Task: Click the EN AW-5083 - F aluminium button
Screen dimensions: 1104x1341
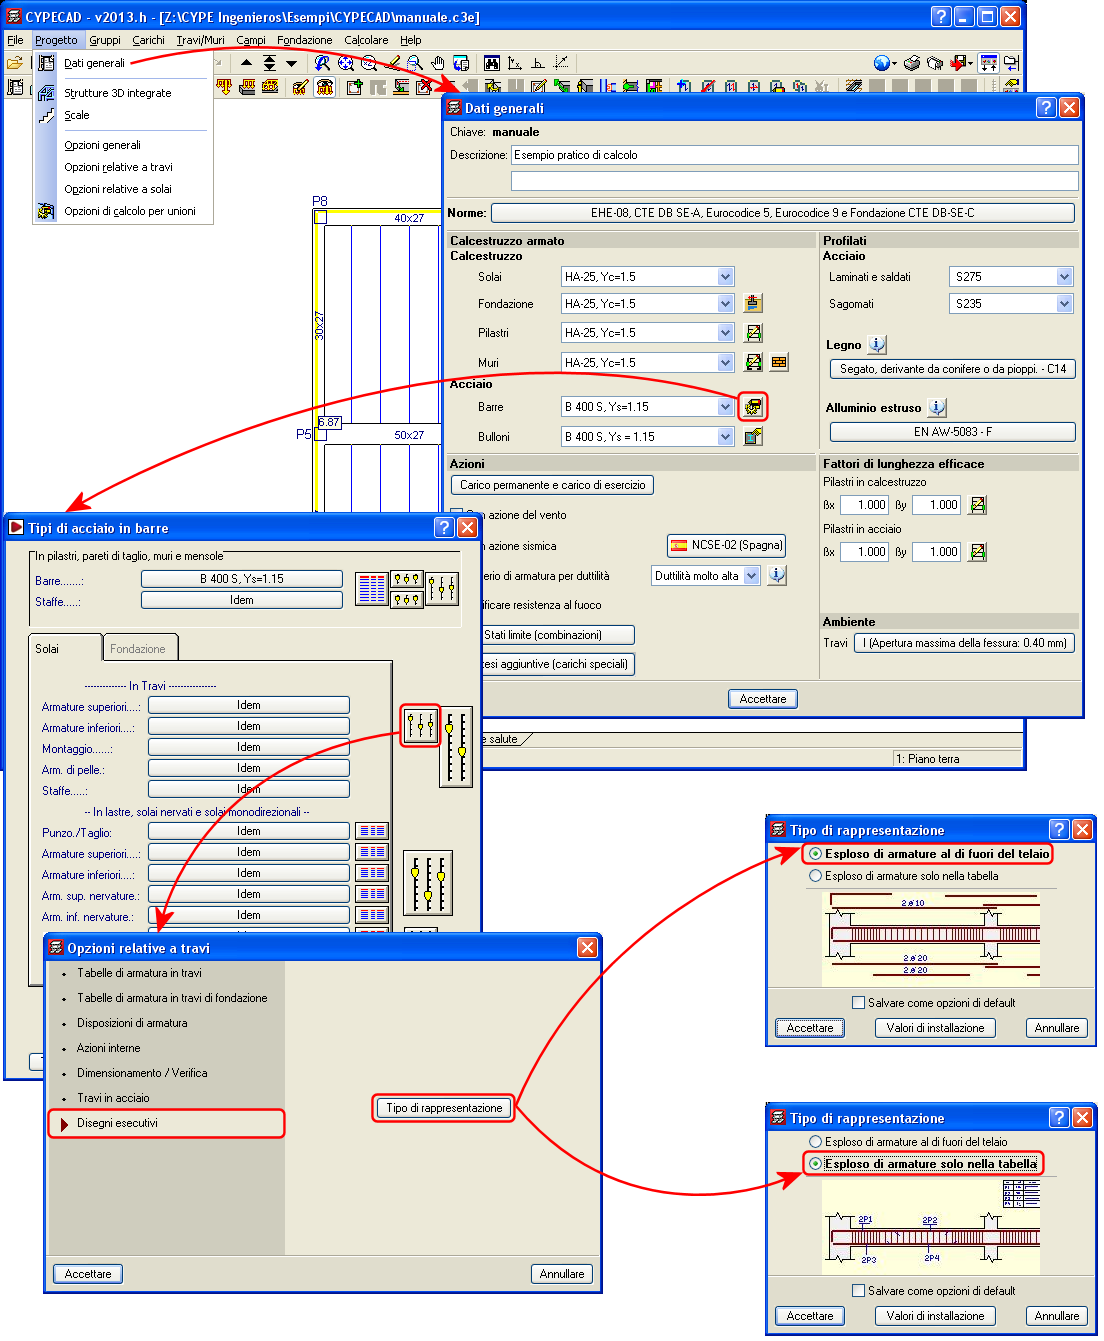Action: (953, 432)
